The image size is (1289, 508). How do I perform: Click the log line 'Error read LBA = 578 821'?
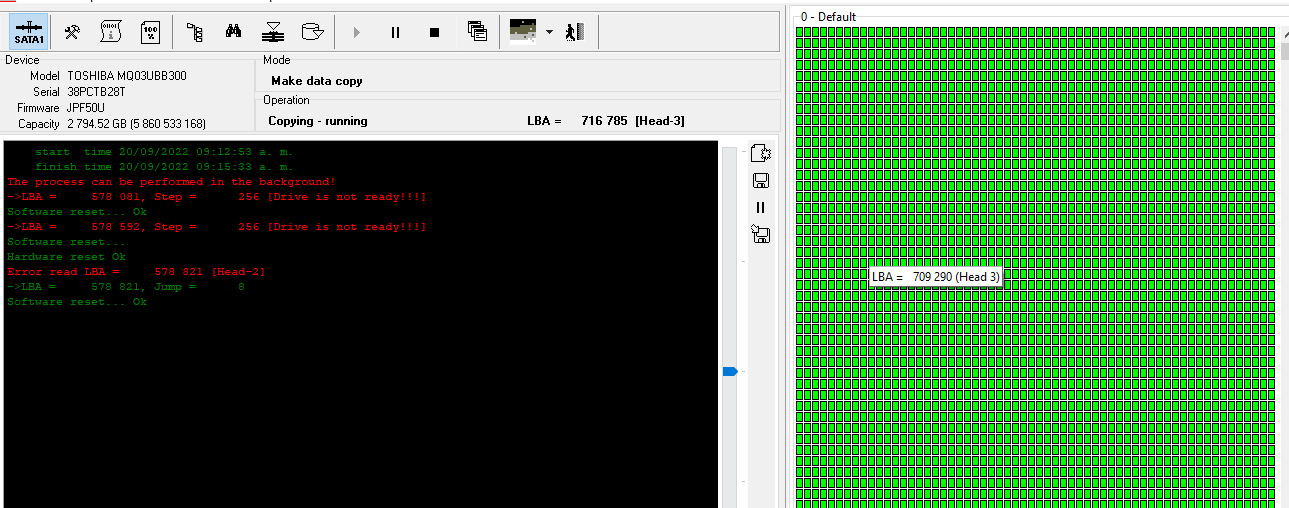pos(136,272)
